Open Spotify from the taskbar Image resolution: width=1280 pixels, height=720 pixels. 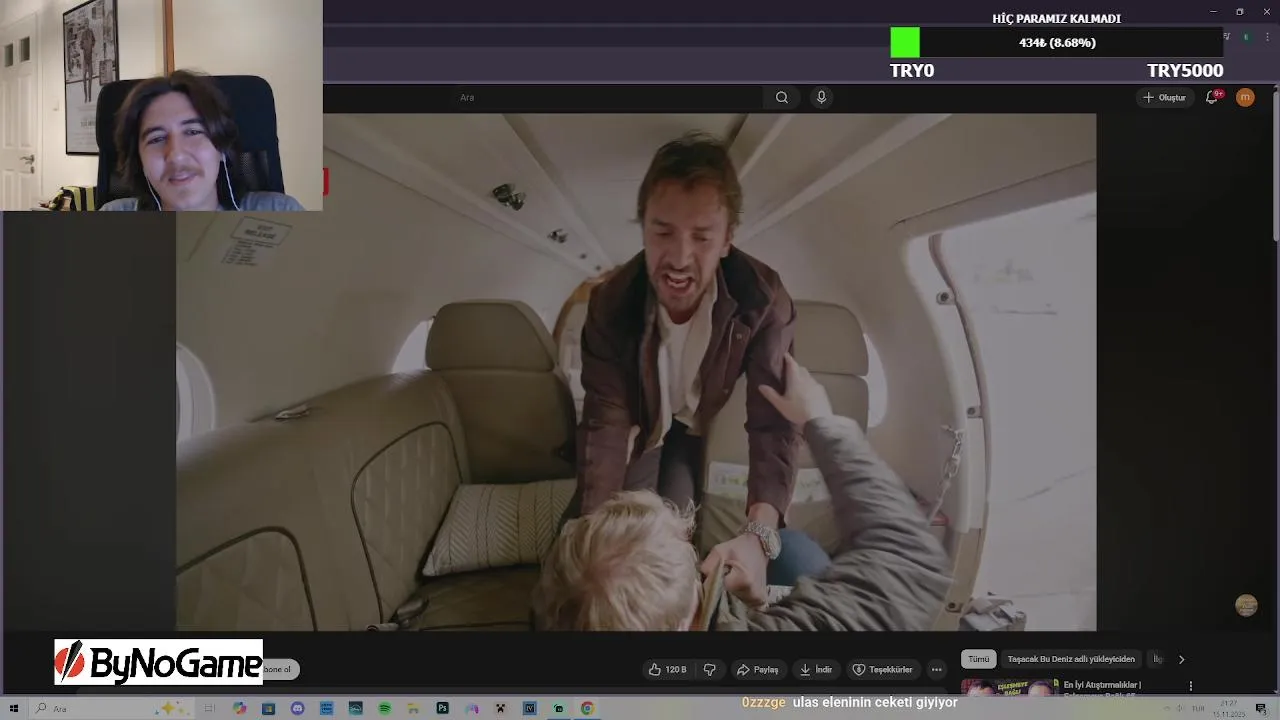384,708
